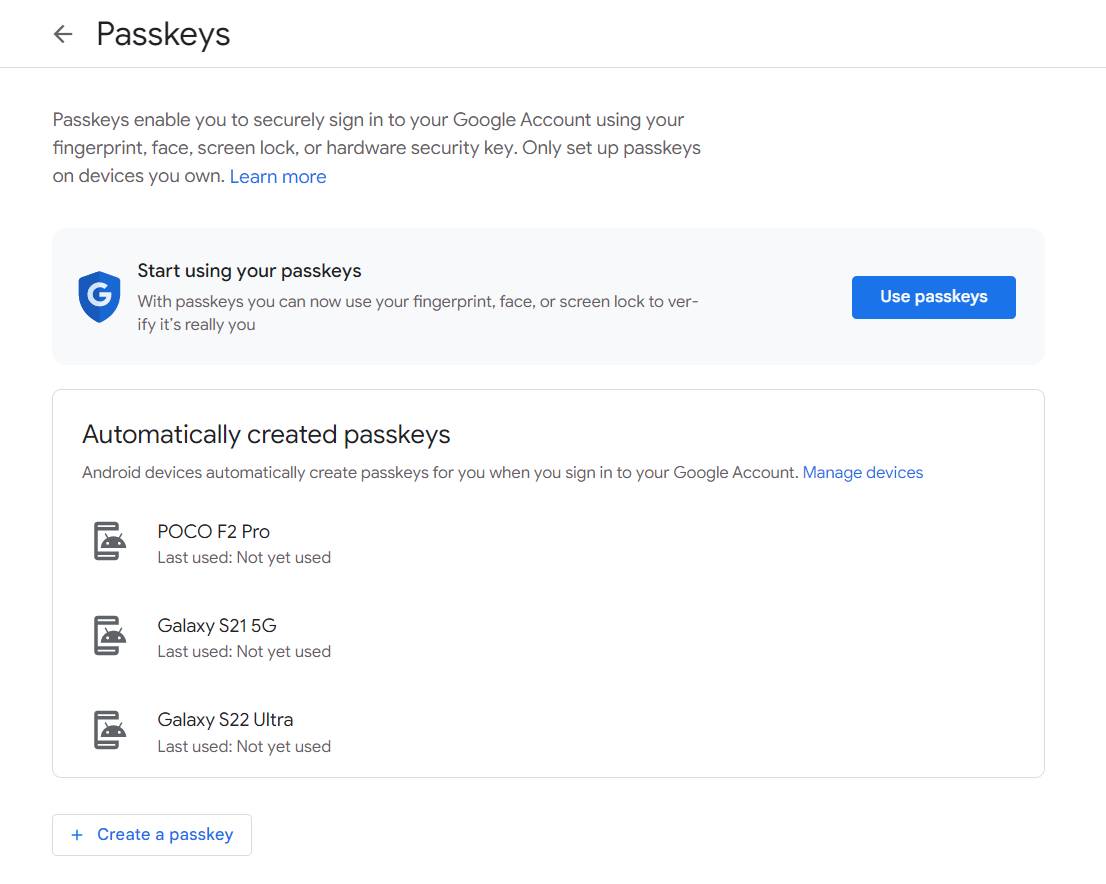
Task: Select the Galaxy S22 Ultra device name
Action: [225, 720]
